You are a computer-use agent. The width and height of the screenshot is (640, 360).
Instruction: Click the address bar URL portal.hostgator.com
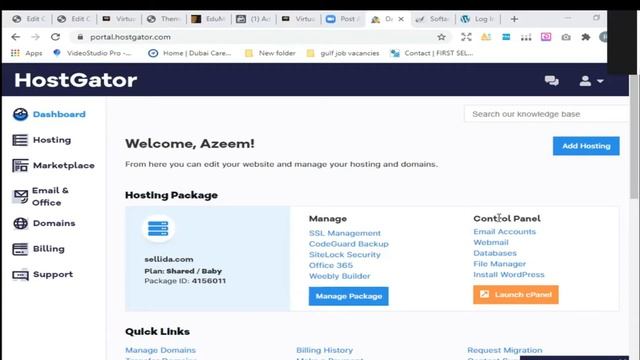pyautogui.click(x=131, y=37)
